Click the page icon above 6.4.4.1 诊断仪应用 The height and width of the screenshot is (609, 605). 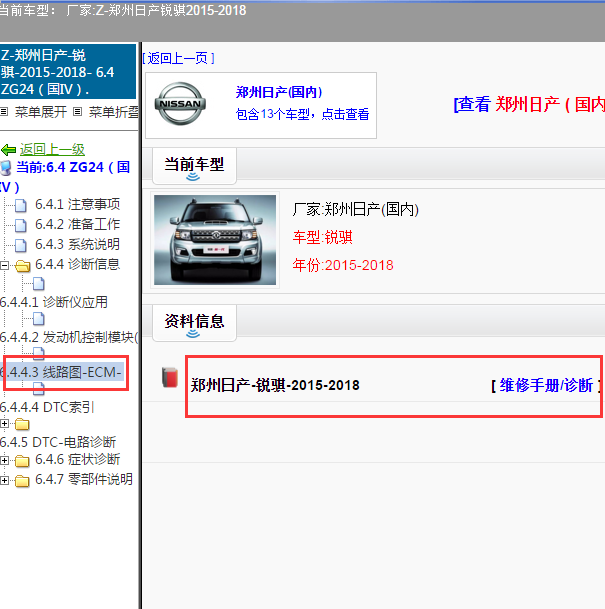pos(38,284)
